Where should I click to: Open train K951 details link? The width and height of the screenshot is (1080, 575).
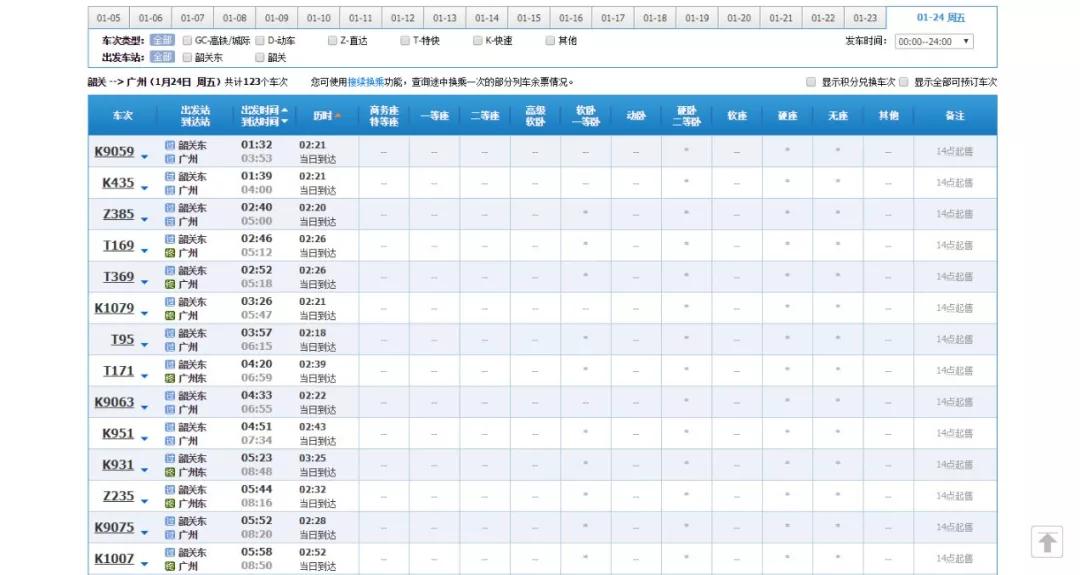(x=118, y=433)
